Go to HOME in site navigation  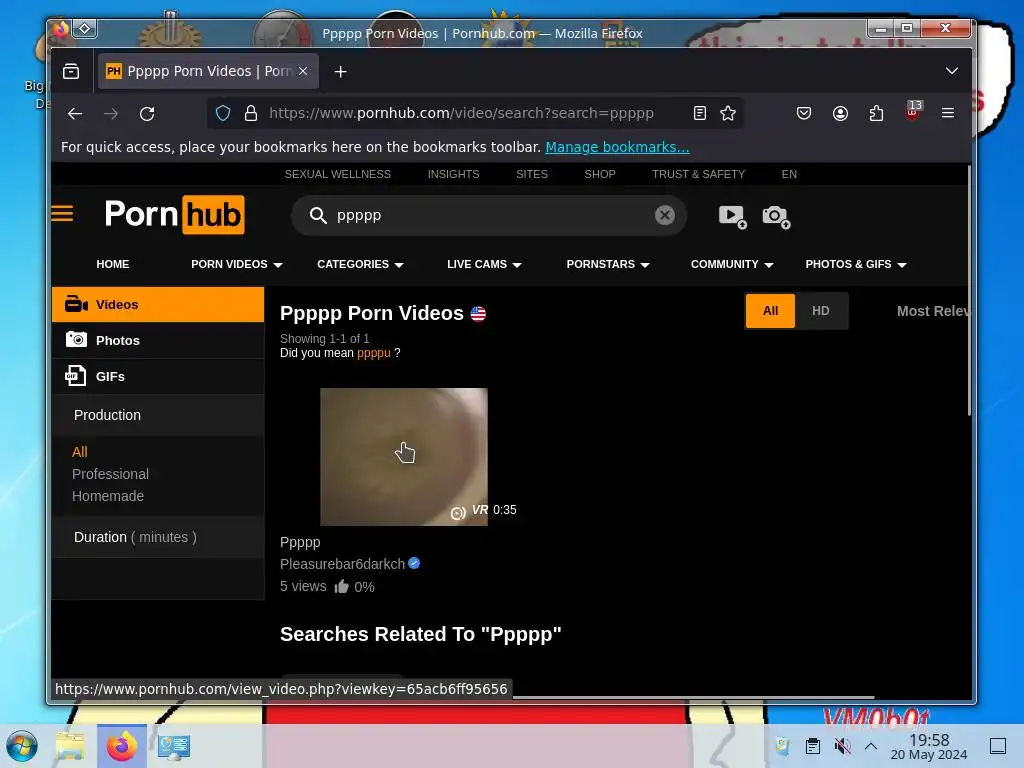pos(113,264)
